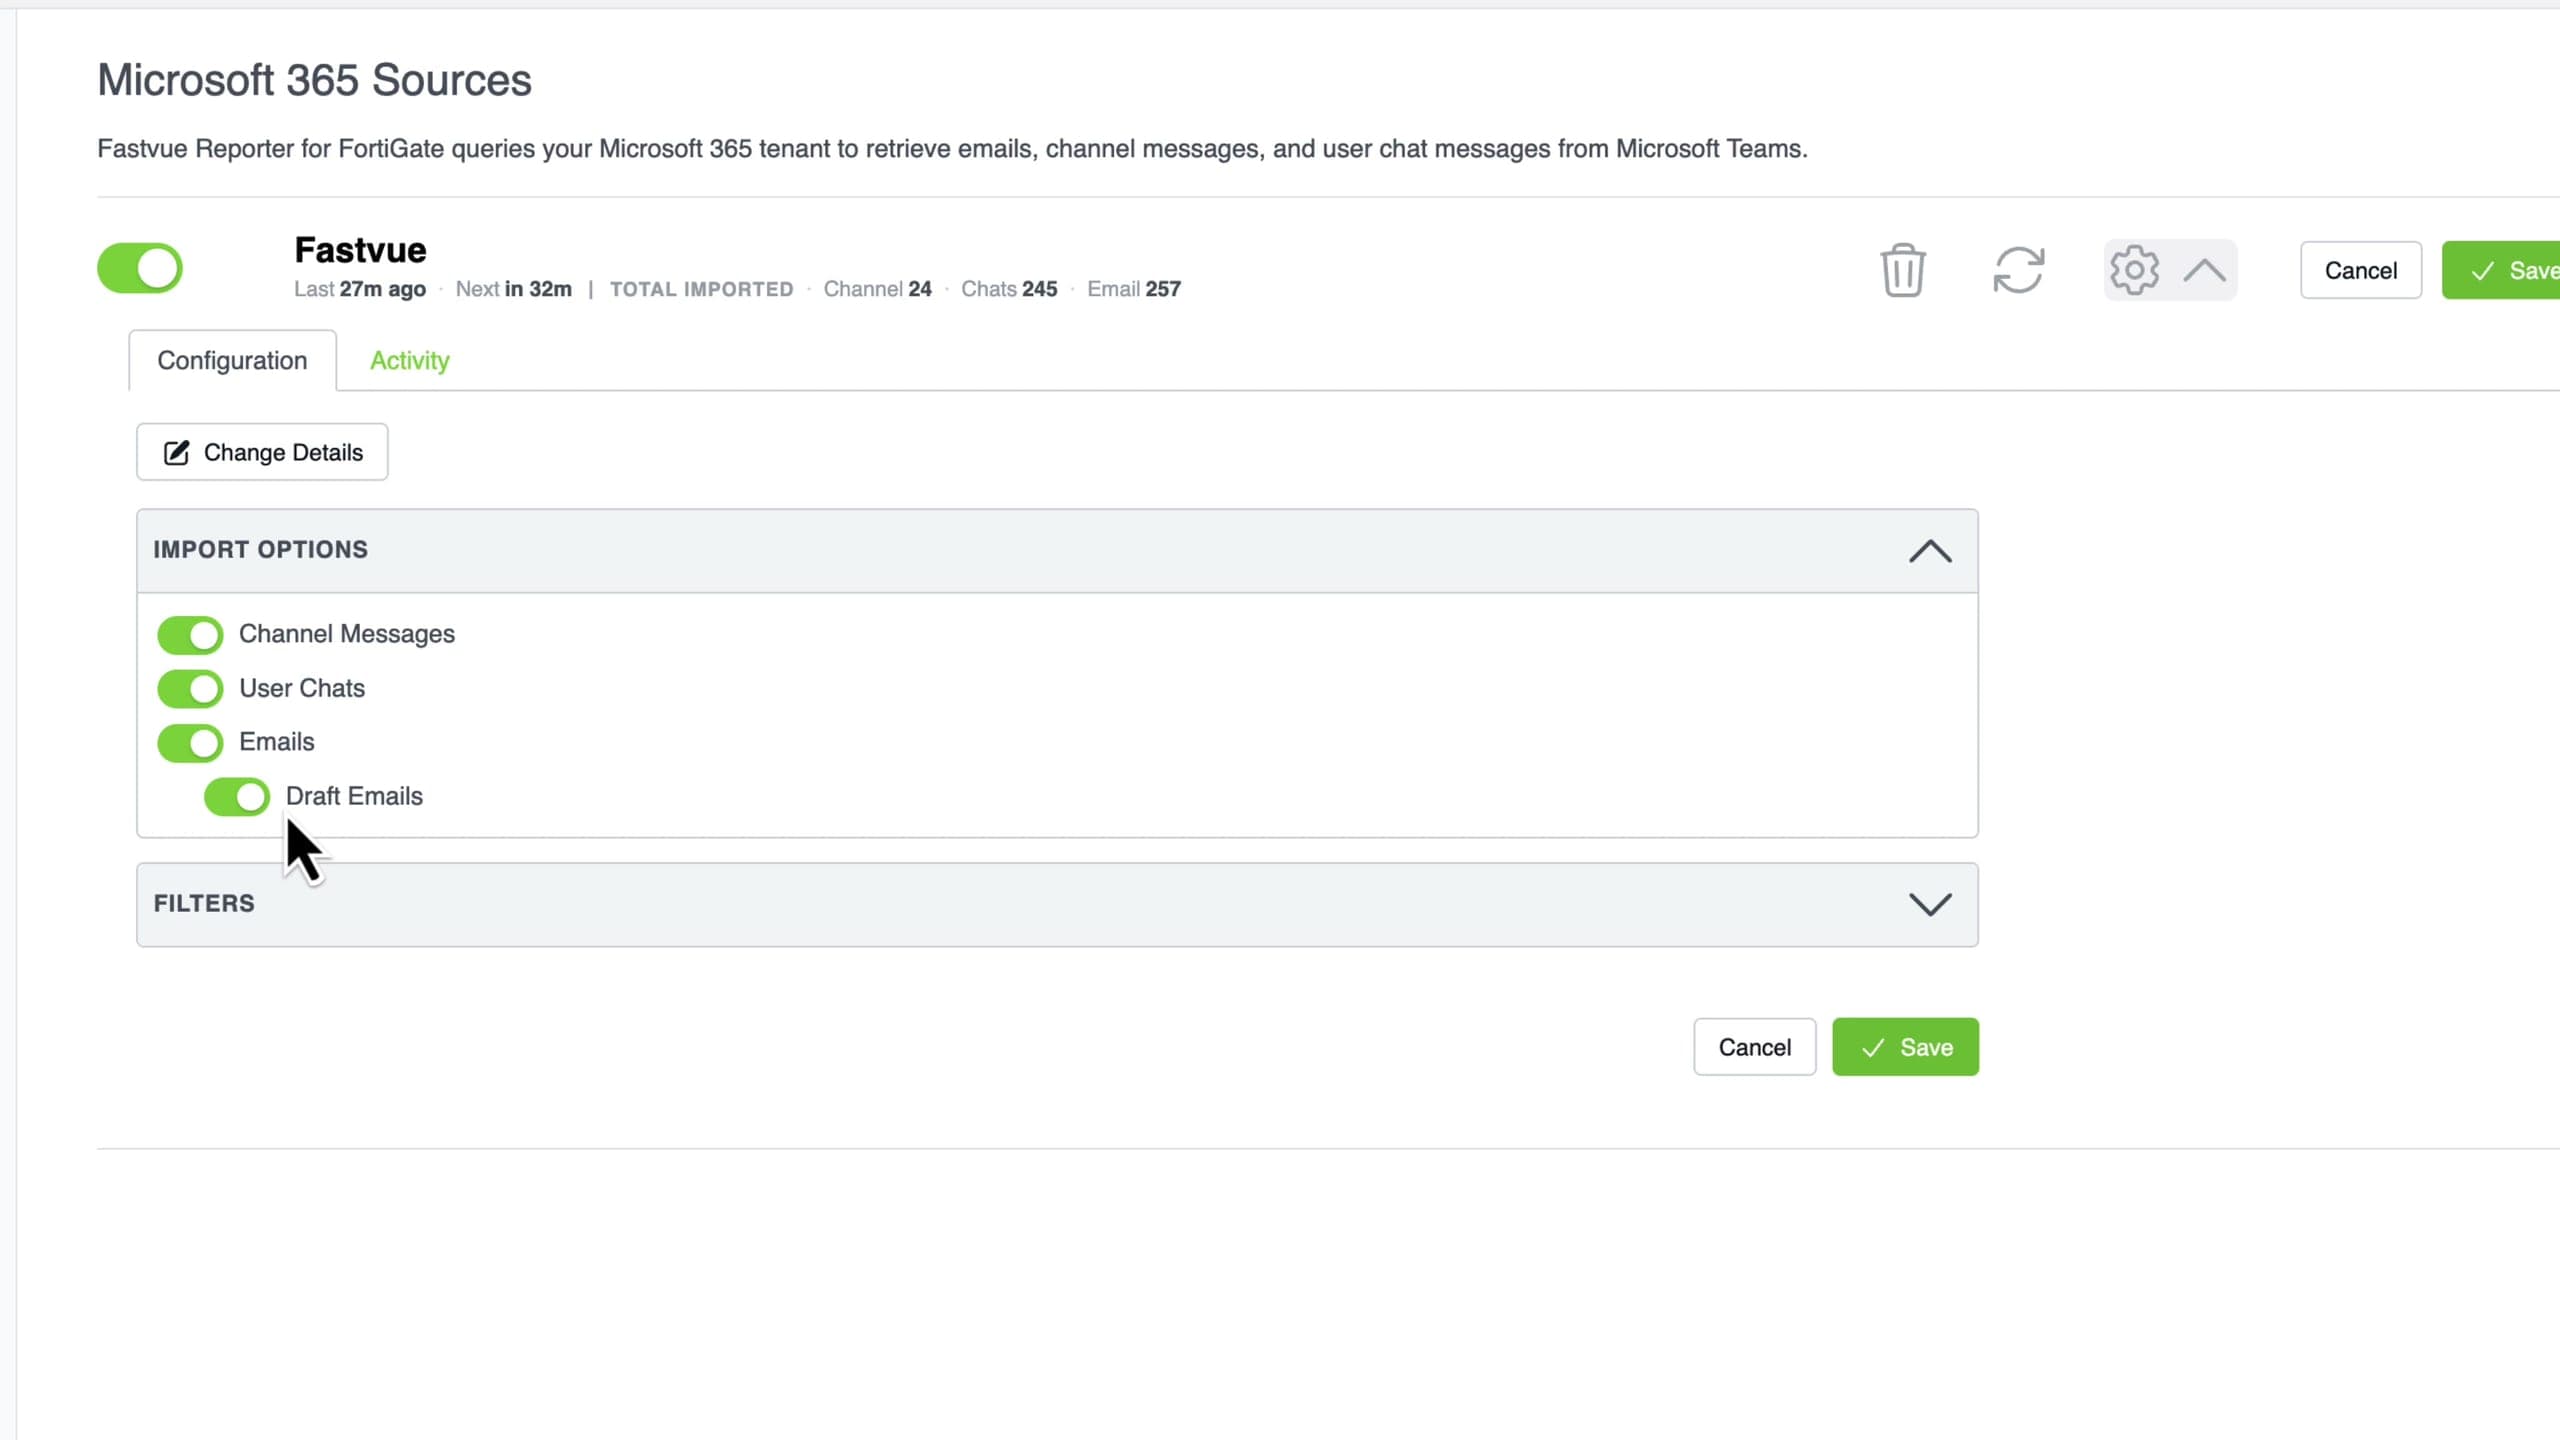Click the 'Channel 24' import count

[877, 289]
